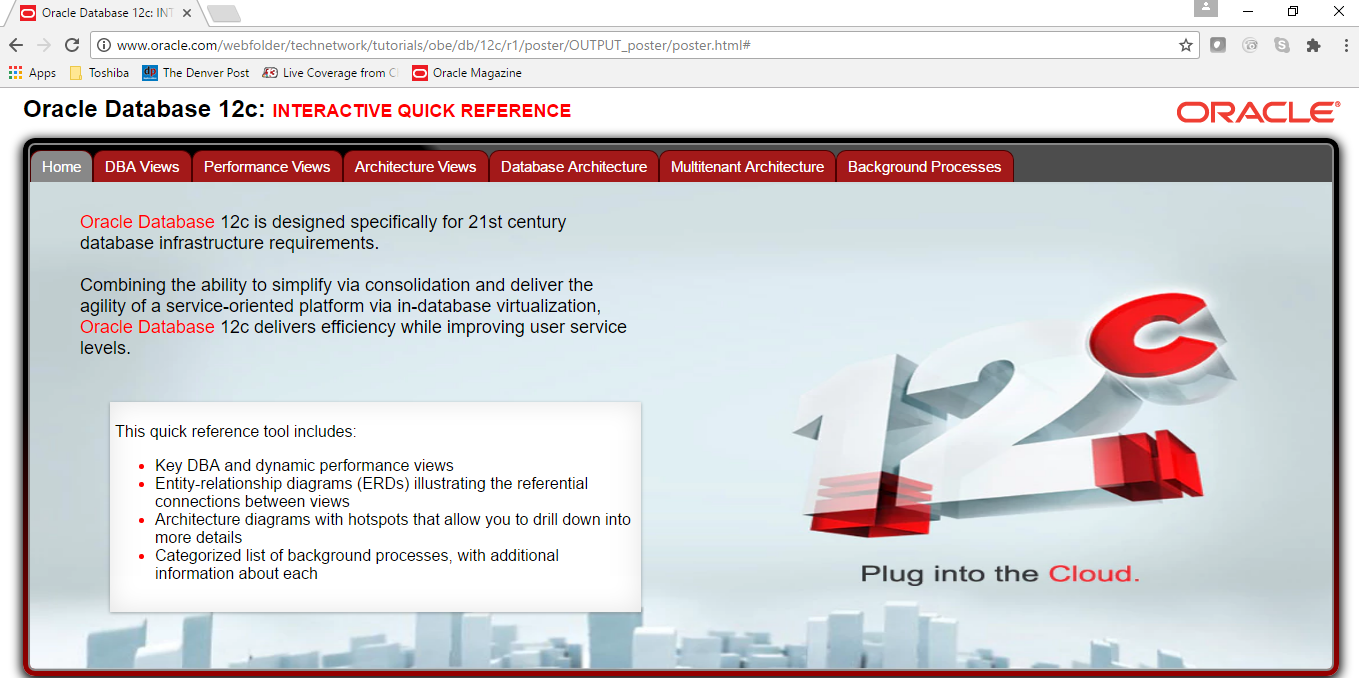Open the Live Coverage bookmark

tap(330, 73)
